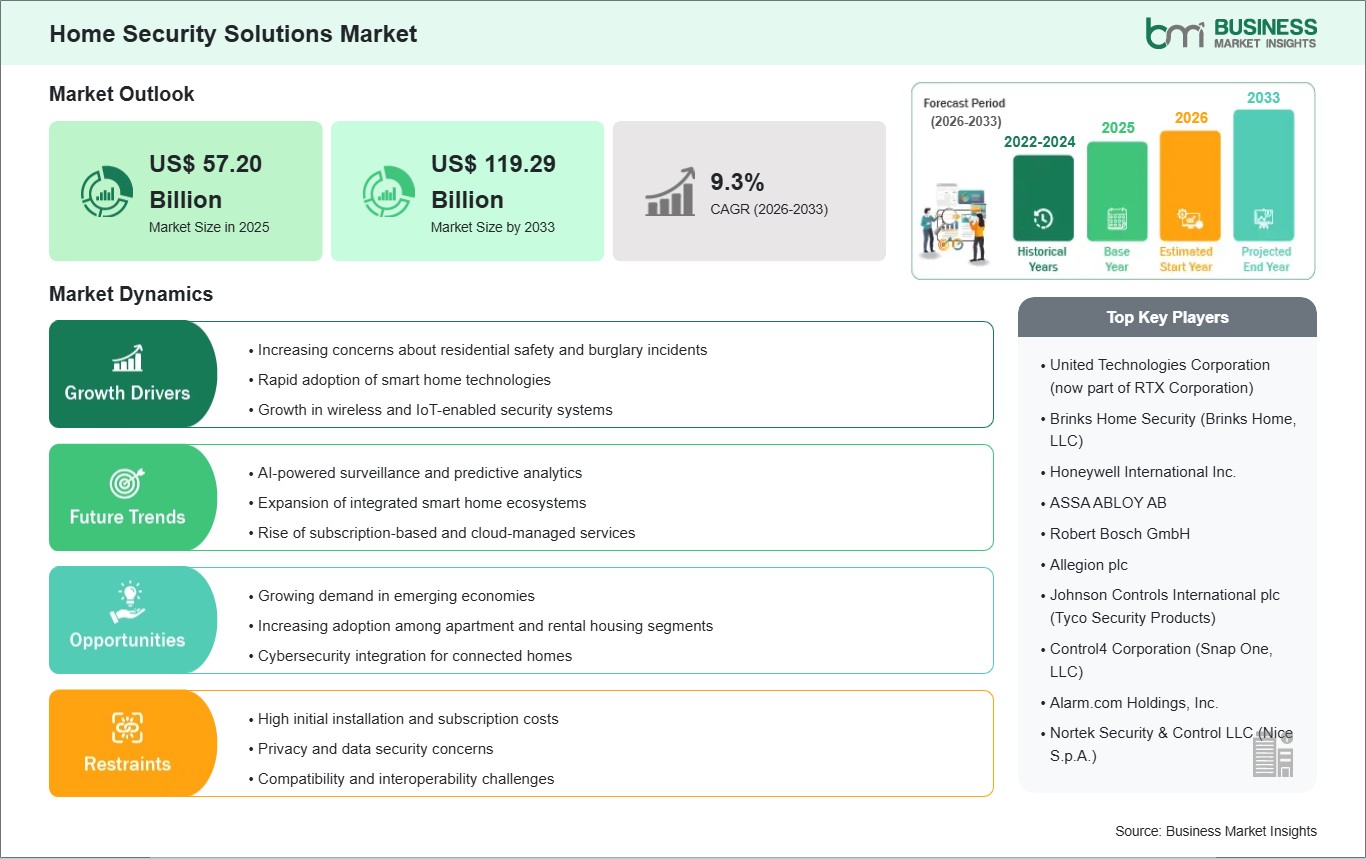Image resolution: width=1366 pixels, height=859 pixels.
Task: Select the Growth Drivers label block
Action: click(133, 374)
